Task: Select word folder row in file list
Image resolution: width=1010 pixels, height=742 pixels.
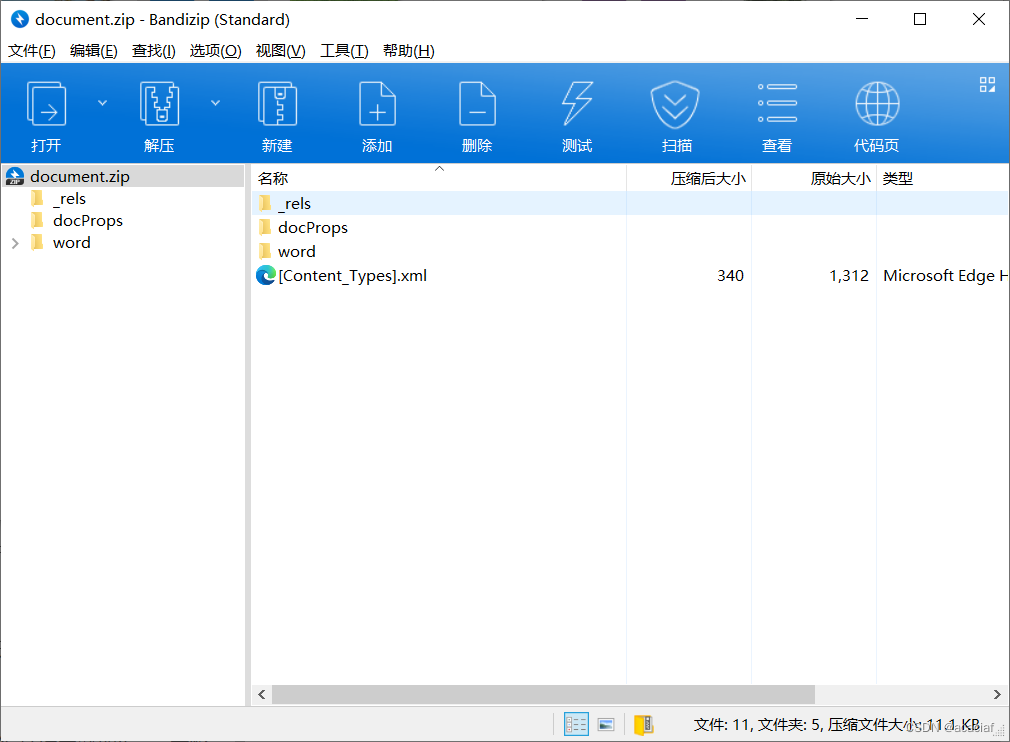Action: pos(629,251)
